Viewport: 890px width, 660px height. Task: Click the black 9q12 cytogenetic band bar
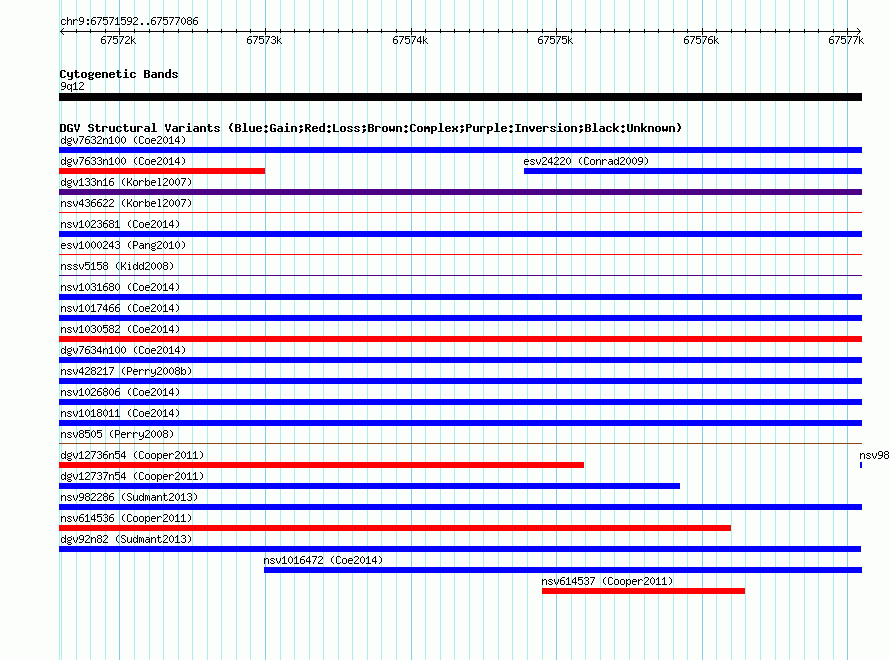460,97
